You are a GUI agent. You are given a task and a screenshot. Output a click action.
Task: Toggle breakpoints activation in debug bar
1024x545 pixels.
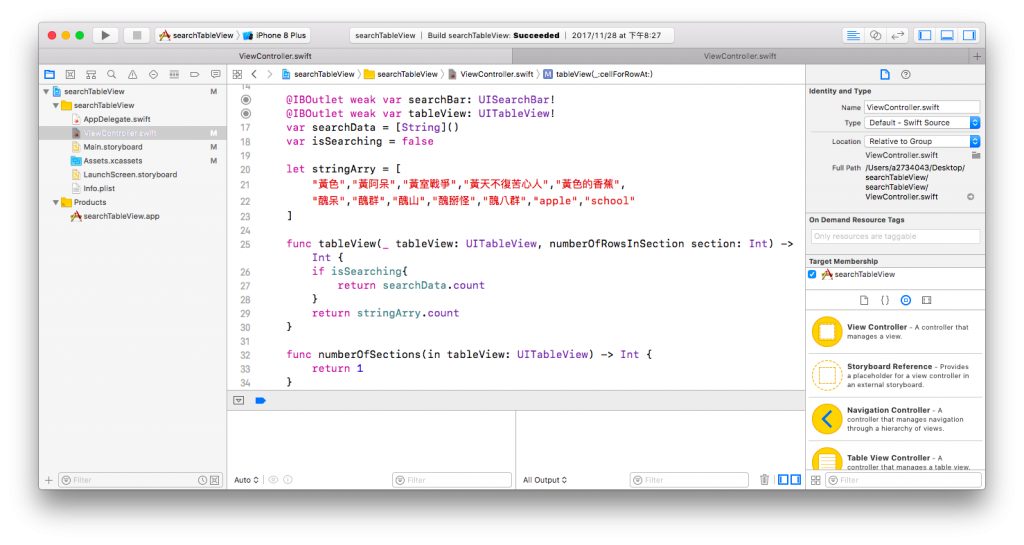tap(261, 400)
